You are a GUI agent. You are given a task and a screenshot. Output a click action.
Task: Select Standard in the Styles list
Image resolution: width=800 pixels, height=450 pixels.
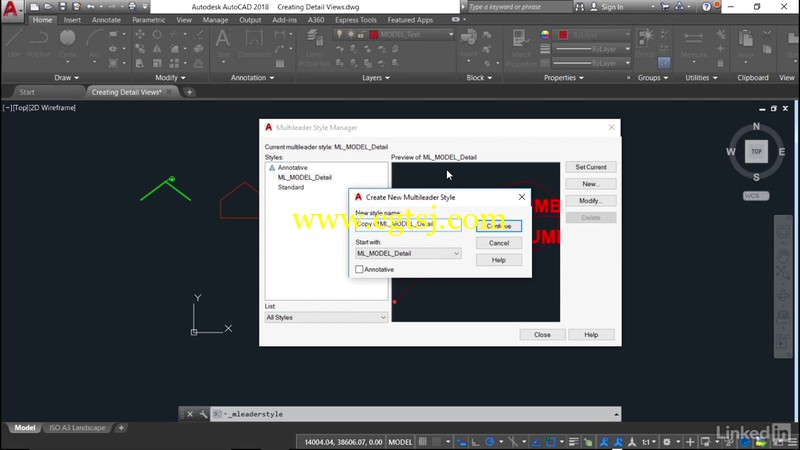pyautogui.click(x=291, y=187)
